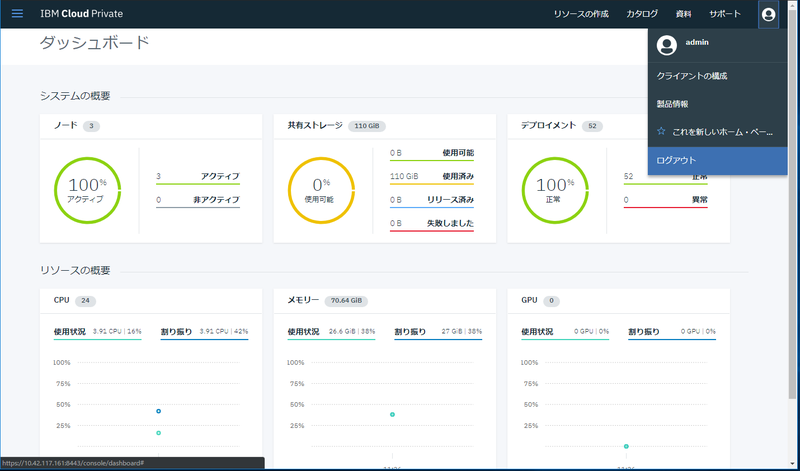
Task: Click the デプロイメント 100% 正常 gauge
Action: click(x=555, y=190)
